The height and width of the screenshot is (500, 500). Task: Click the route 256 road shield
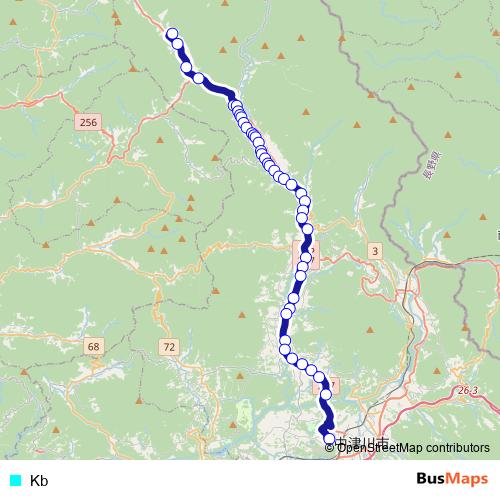[x=88, y=122]
